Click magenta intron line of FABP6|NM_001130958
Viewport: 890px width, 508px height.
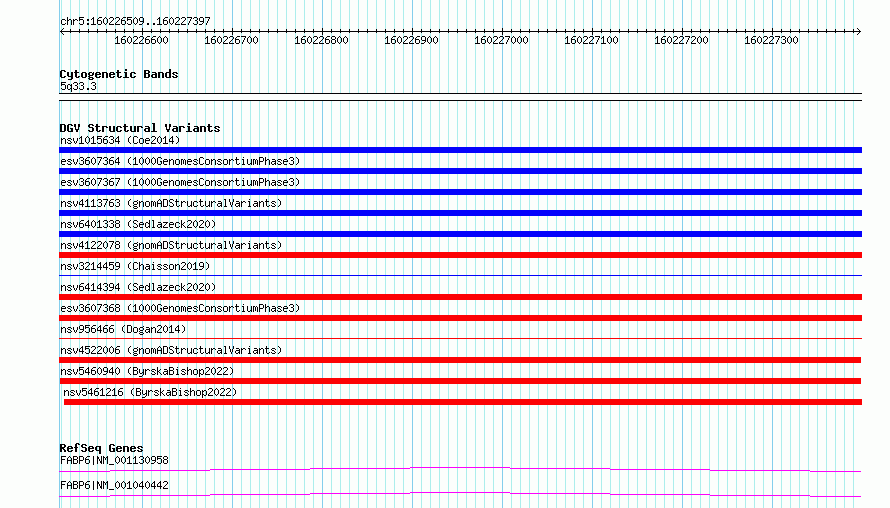[460, 469]
